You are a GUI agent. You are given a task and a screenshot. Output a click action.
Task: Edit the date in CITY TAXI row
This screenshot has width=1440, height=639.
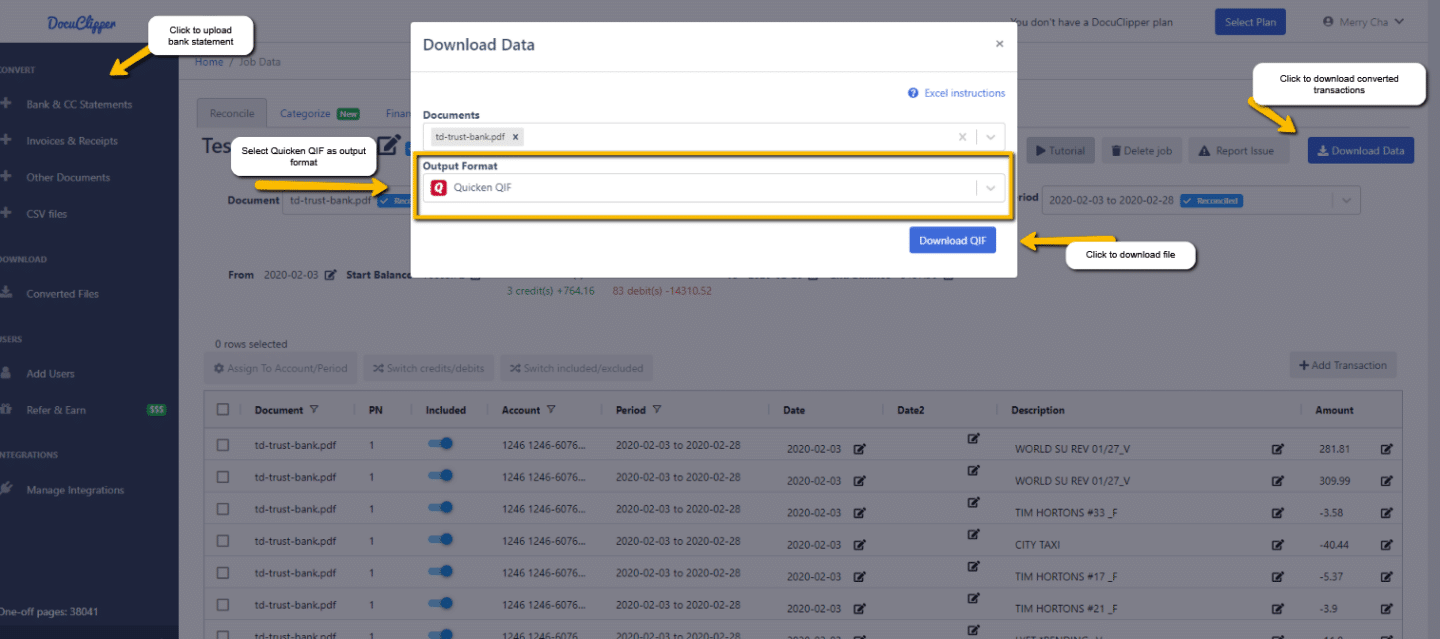tap(860, 545)
